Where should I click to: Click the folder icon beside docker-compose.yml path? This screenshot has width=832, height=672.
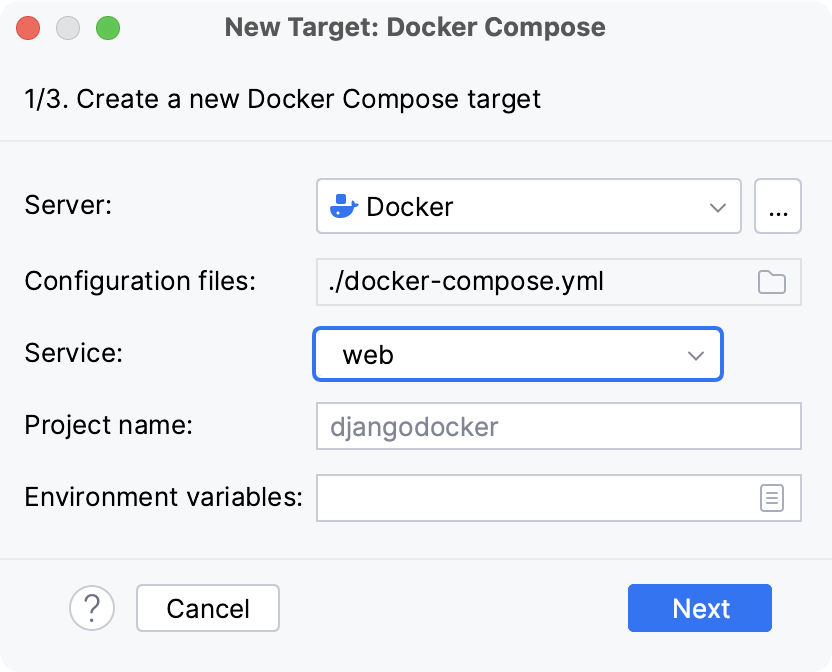(771, 282)
